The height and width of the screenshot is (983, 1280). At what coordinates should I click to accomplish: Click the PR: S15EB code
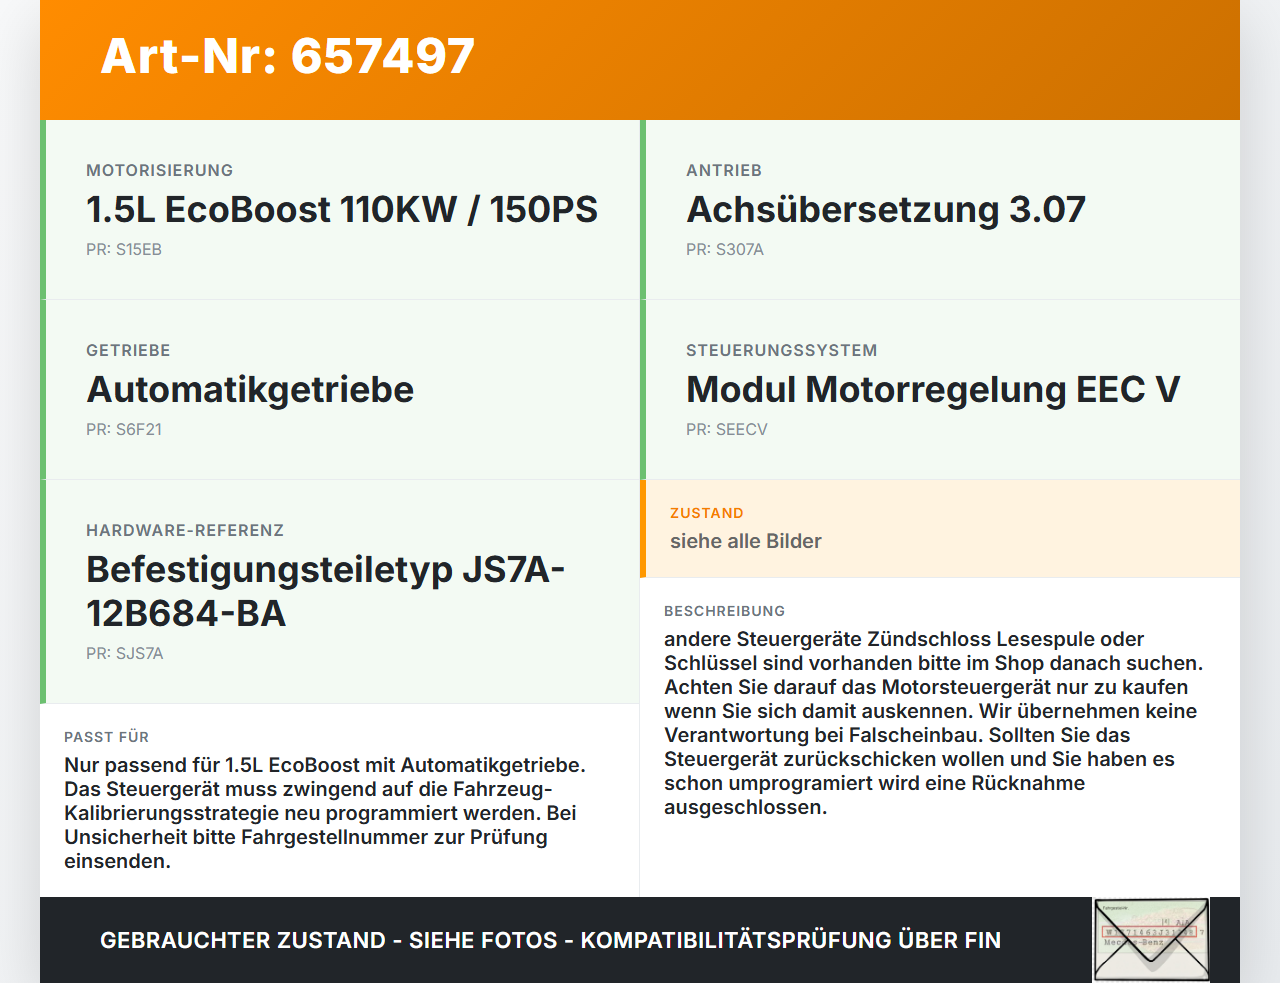click(x=124, y=249)
